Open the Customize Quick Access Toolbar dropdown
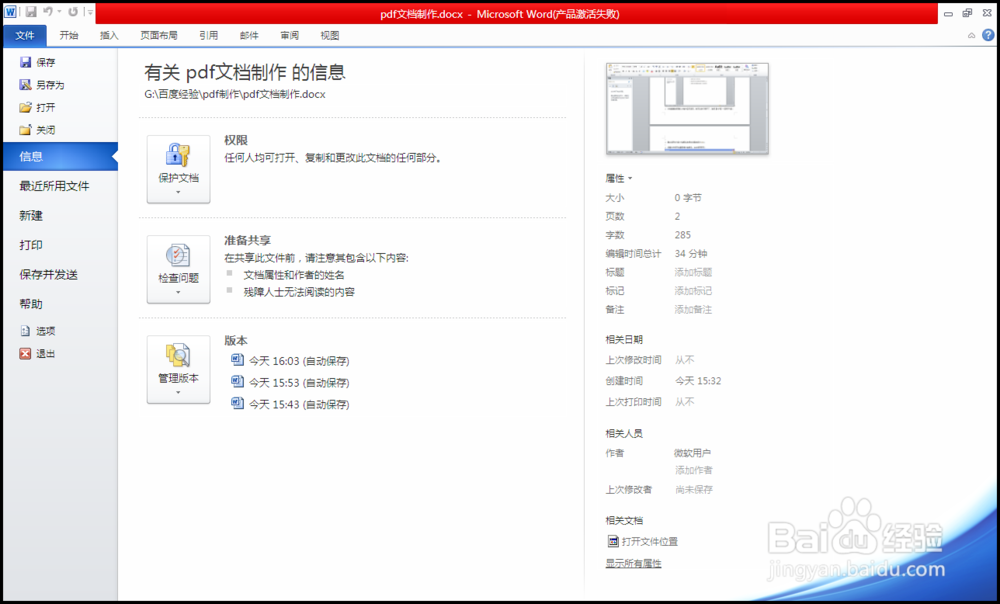Viewport: 1000px width, 604px height. coord(91,12)
